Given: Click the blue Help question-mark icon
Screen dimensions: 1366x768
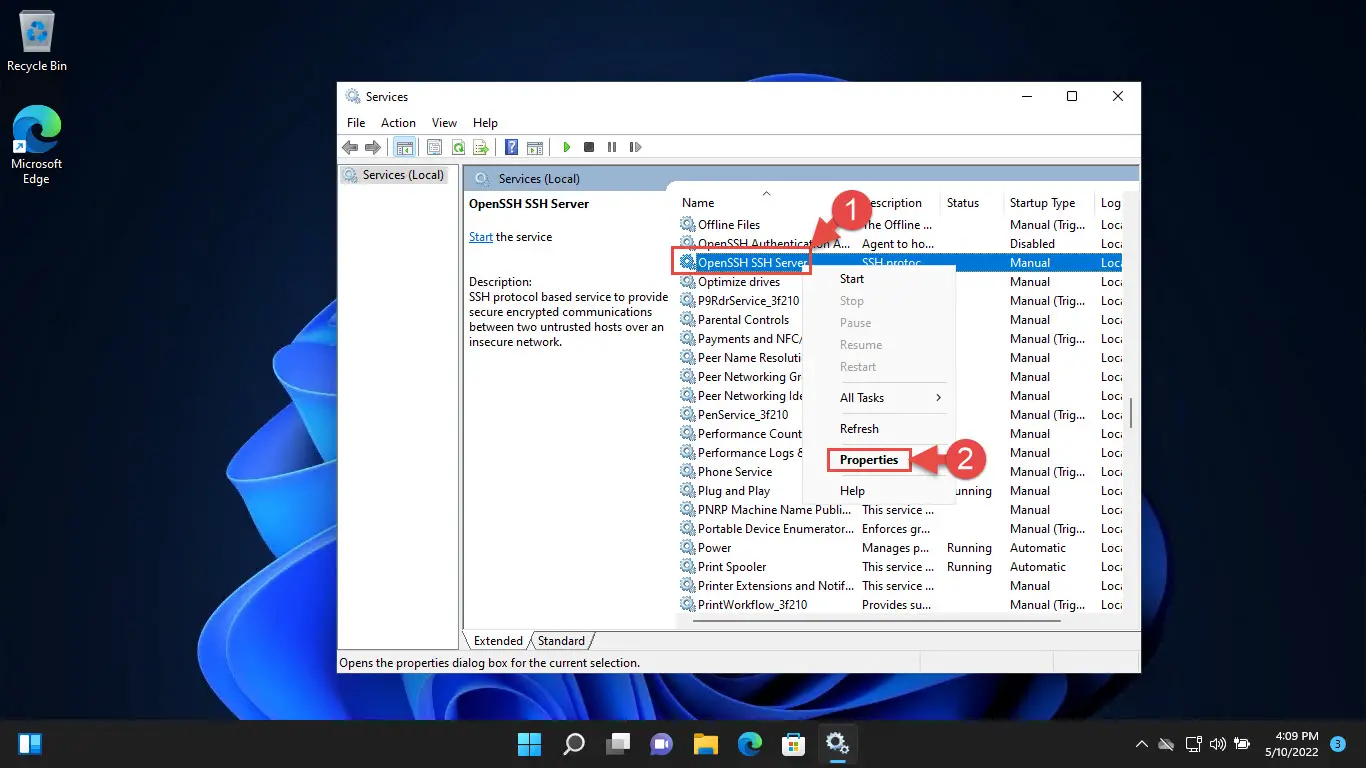Looking at the screenshot, I should tap(512, 147).
